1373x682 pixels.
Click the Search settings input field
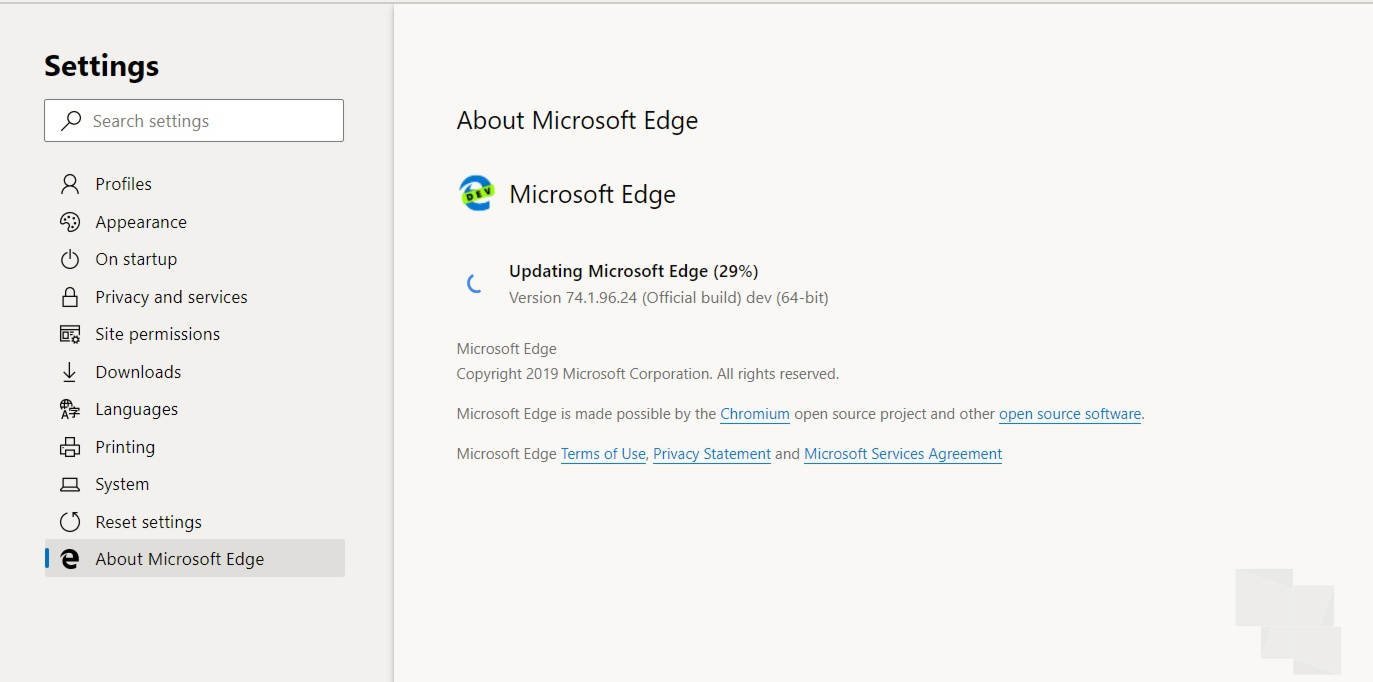tap(193, 120)
